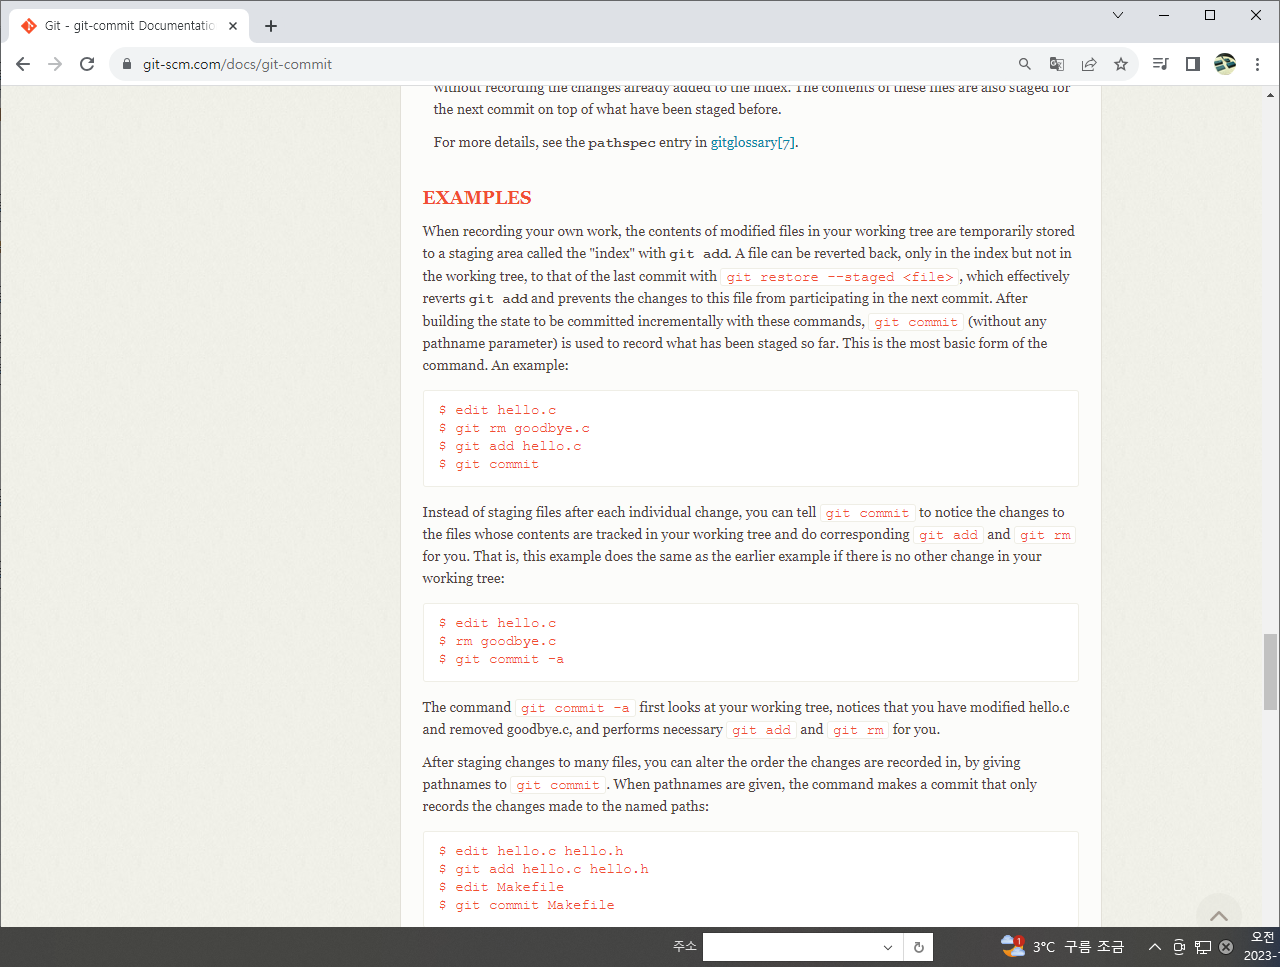Click the "$ git add hello.c" line
Viewport: 1280px width, 967px height.
pos(510,446)
